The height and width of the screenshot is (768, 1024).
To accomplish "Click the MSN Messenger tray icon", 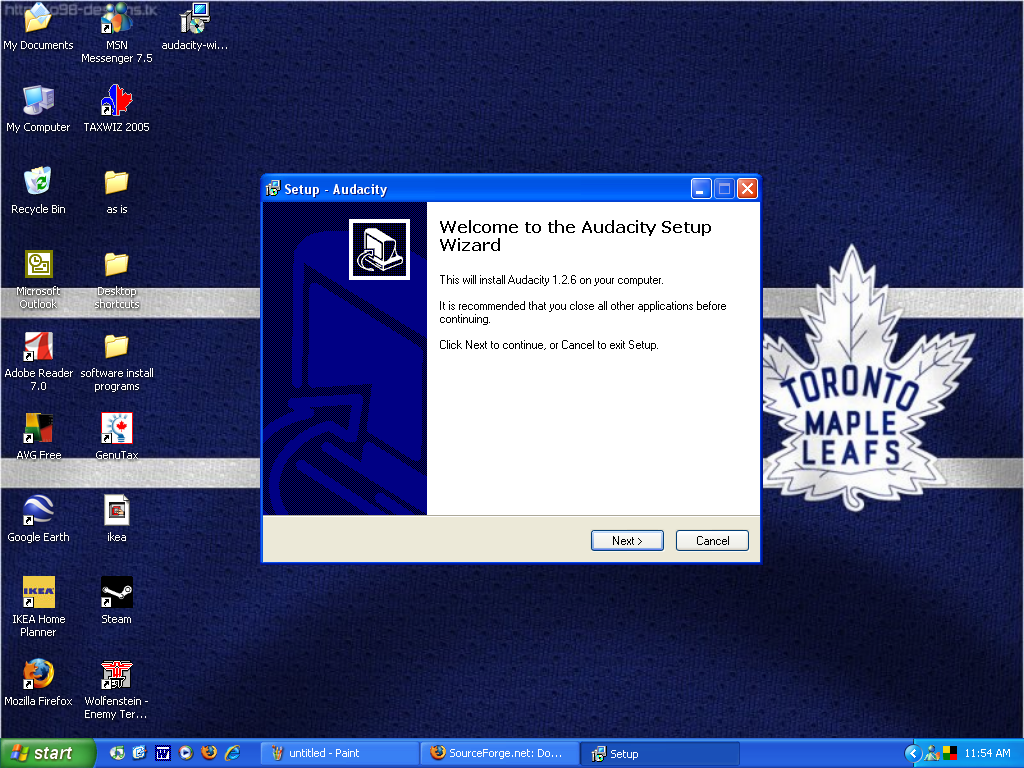I will pos(932,754).
